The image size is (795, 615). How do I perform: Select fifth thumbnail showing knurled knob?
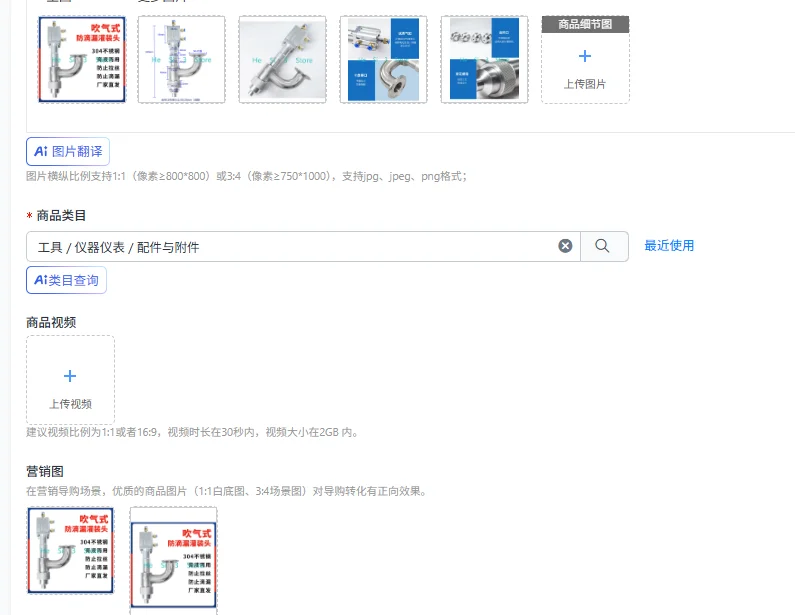tap(484, 59)
